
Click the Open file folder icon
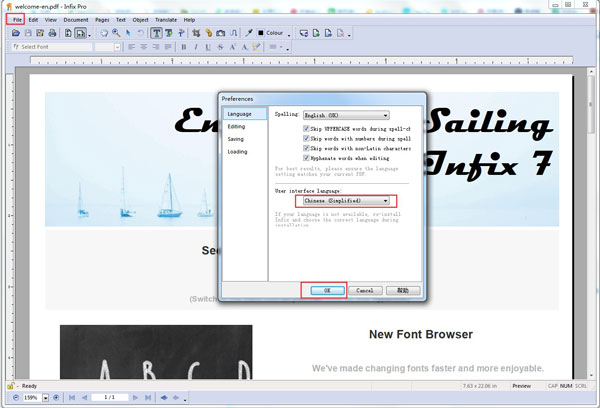pos(16,33)
